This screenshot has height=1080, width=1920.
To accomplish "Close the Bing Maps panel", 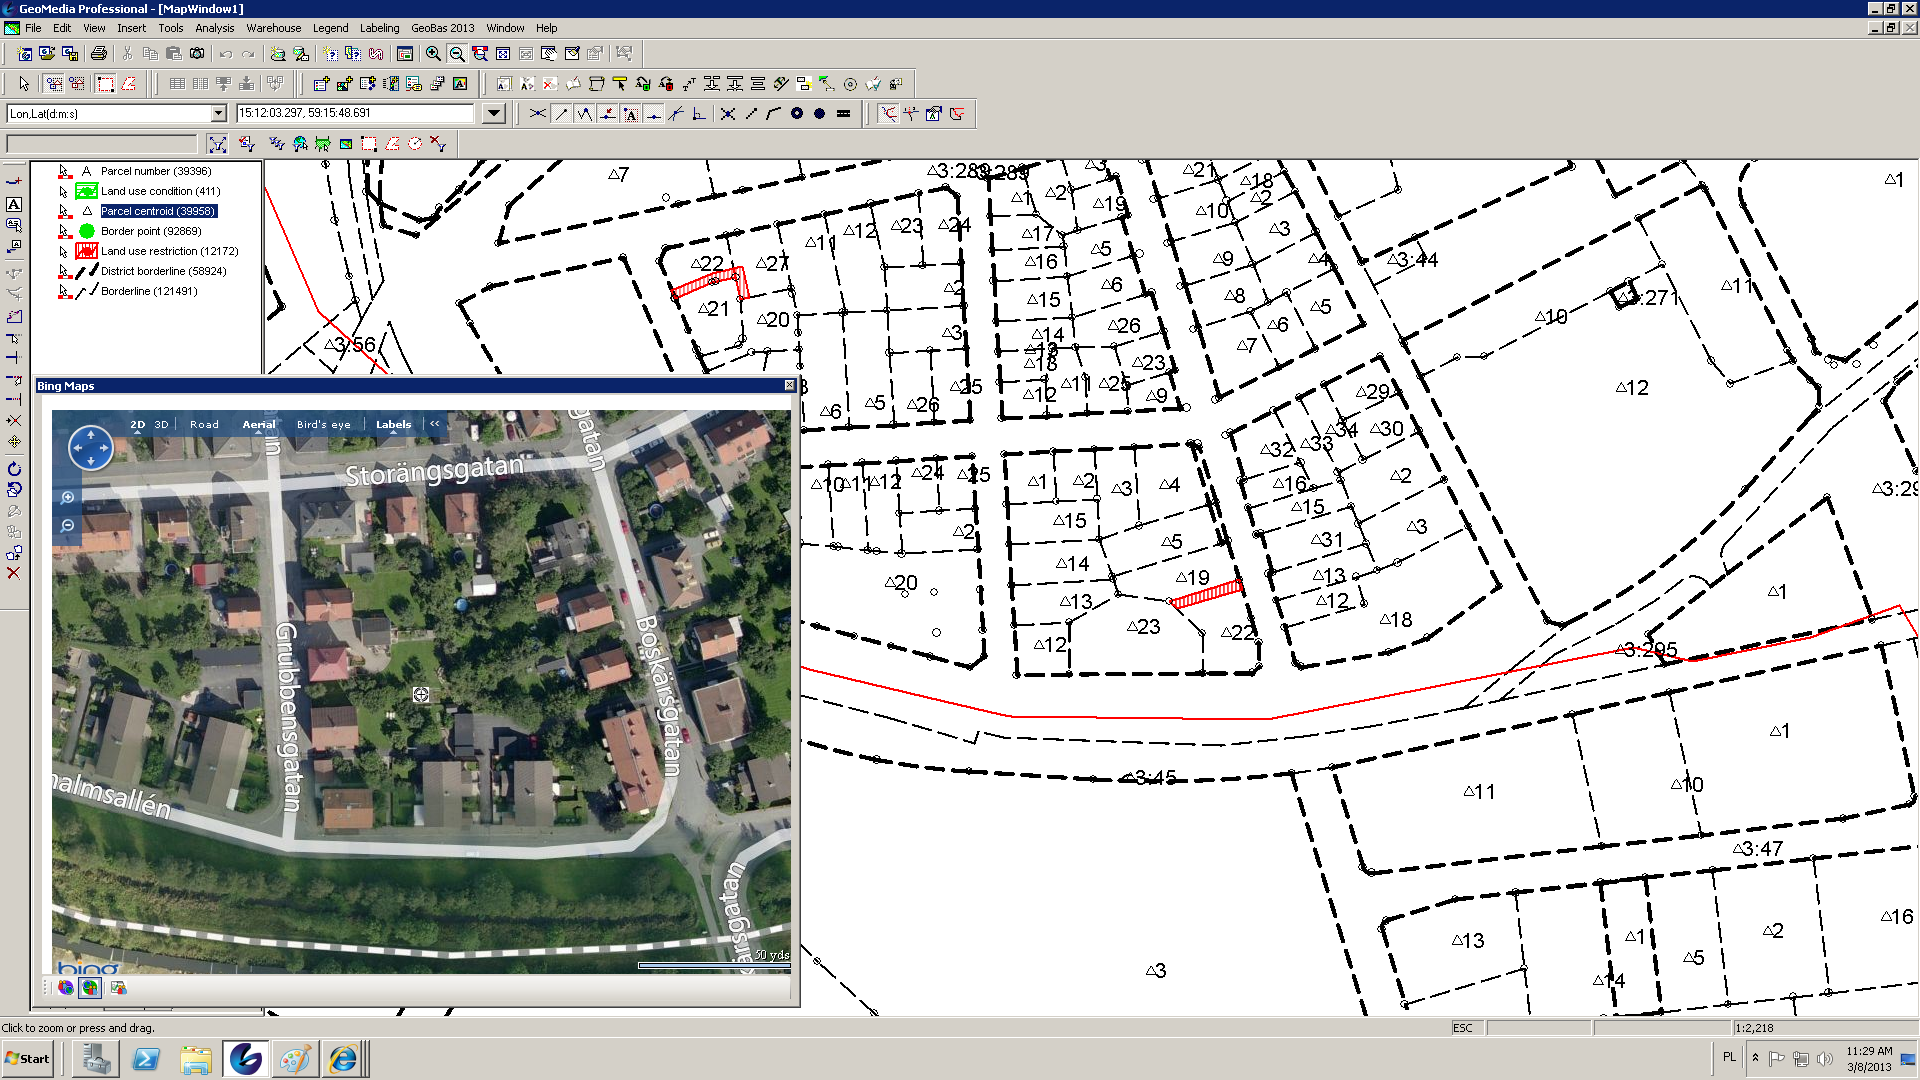I will [790, 386].
